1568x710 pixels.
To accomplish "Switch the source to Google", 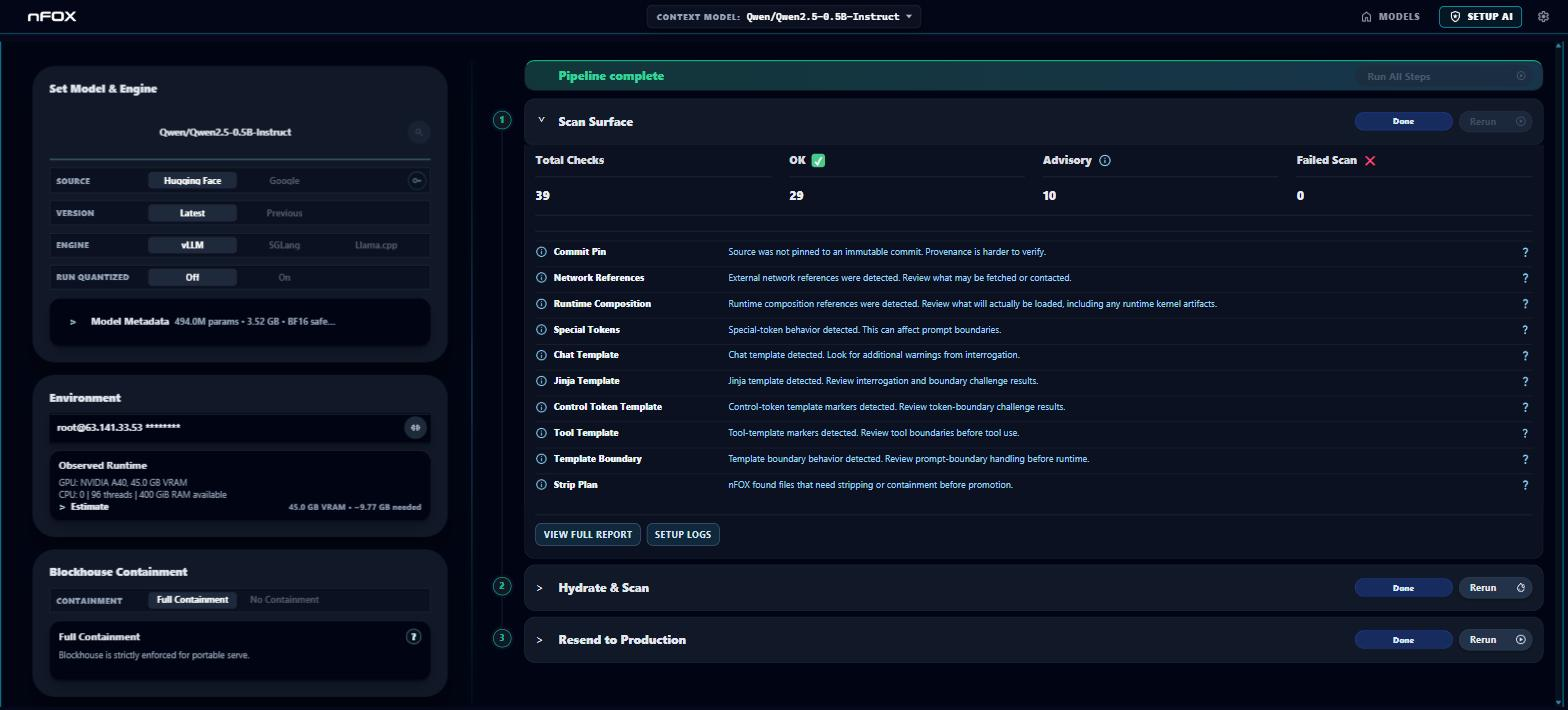I will pyautogui.click(x=284, y=181).
